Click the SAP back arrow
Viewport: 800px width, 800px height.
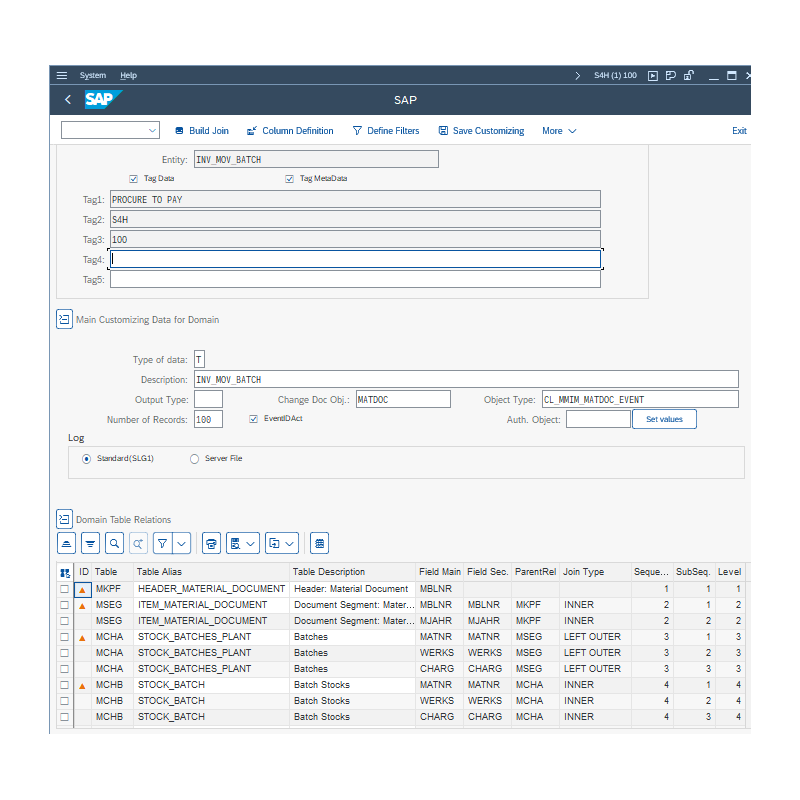click(x=68, y=100)
